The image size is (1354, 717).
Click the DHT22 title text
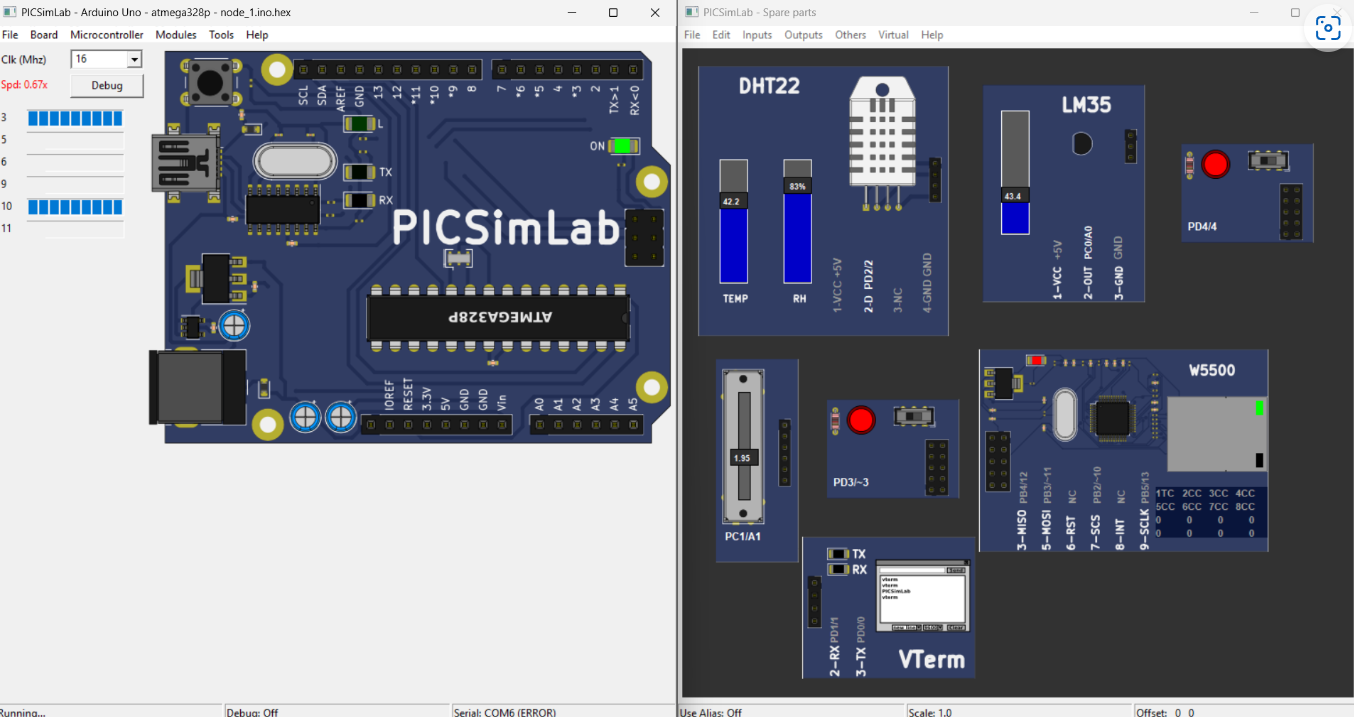point(769,86)
